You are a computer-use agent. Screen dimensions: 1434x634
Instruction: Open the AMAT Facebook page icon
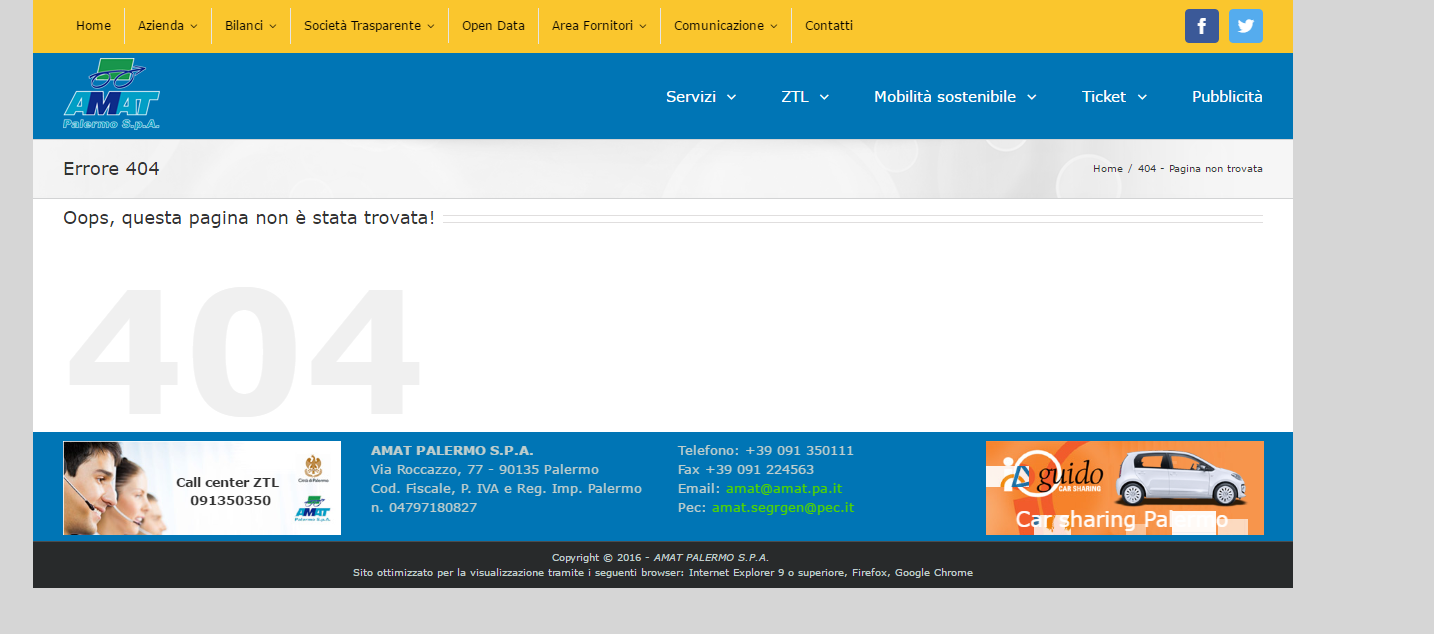1201,26
